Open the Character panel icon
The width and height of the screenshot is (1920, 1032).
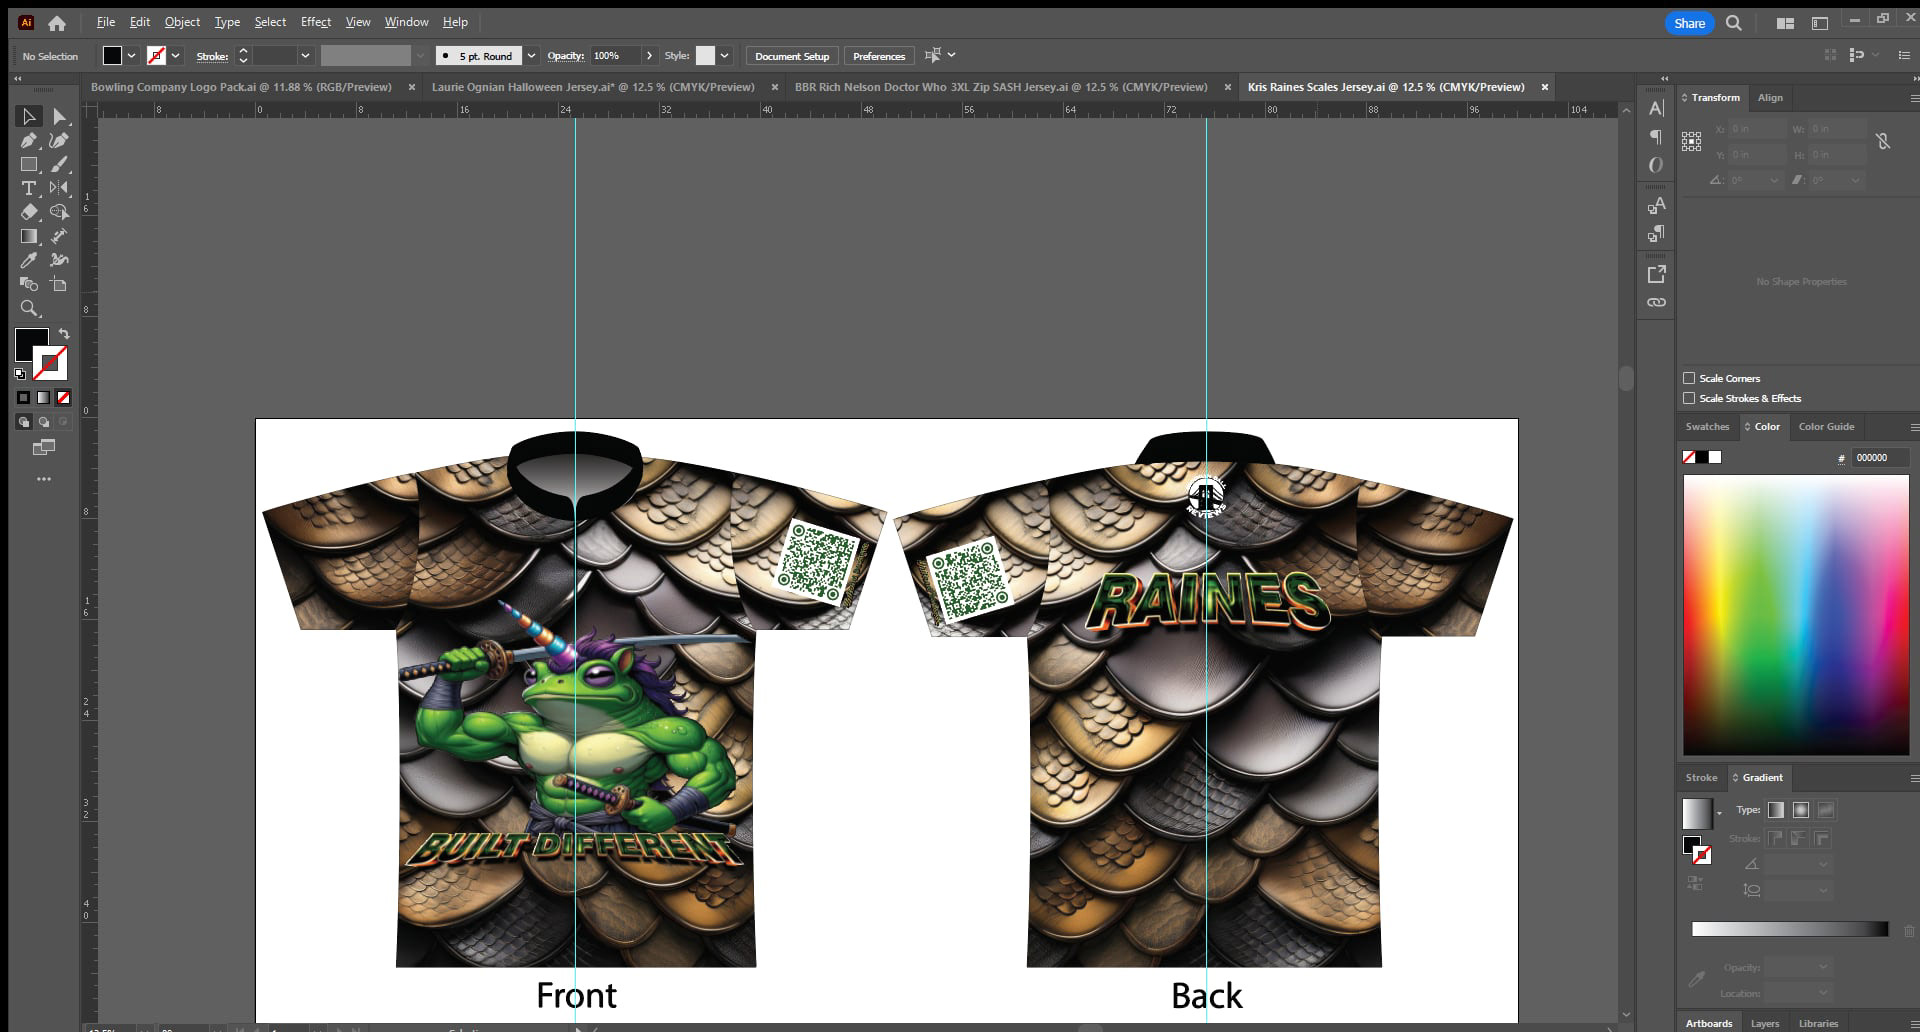pyautogui.click(x=1656, y=108)
